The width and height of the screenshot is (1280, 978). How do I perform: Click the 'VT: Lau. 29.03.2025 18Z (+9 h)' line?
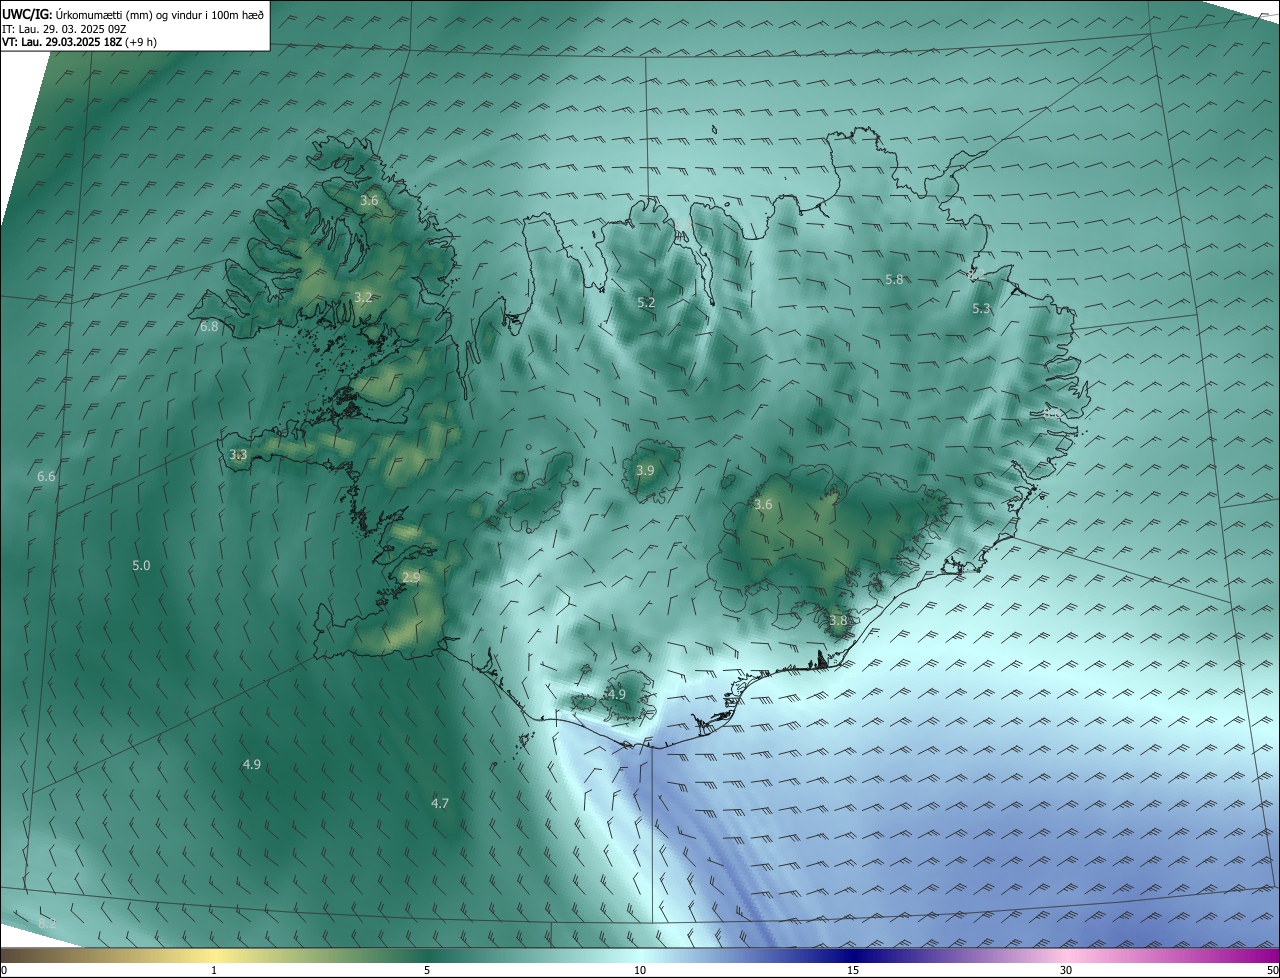[x=79, y=42]
